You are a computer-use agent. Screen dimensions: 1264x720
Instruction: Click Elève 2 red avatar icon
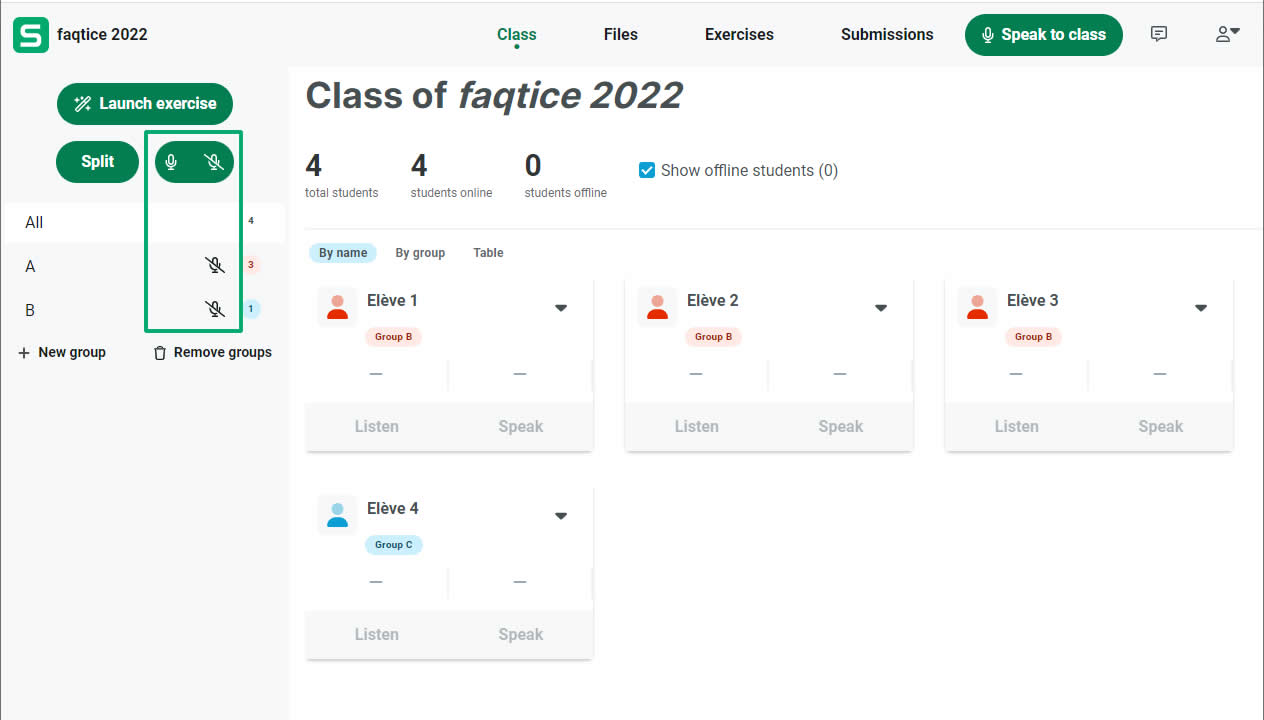pos(657,307)
